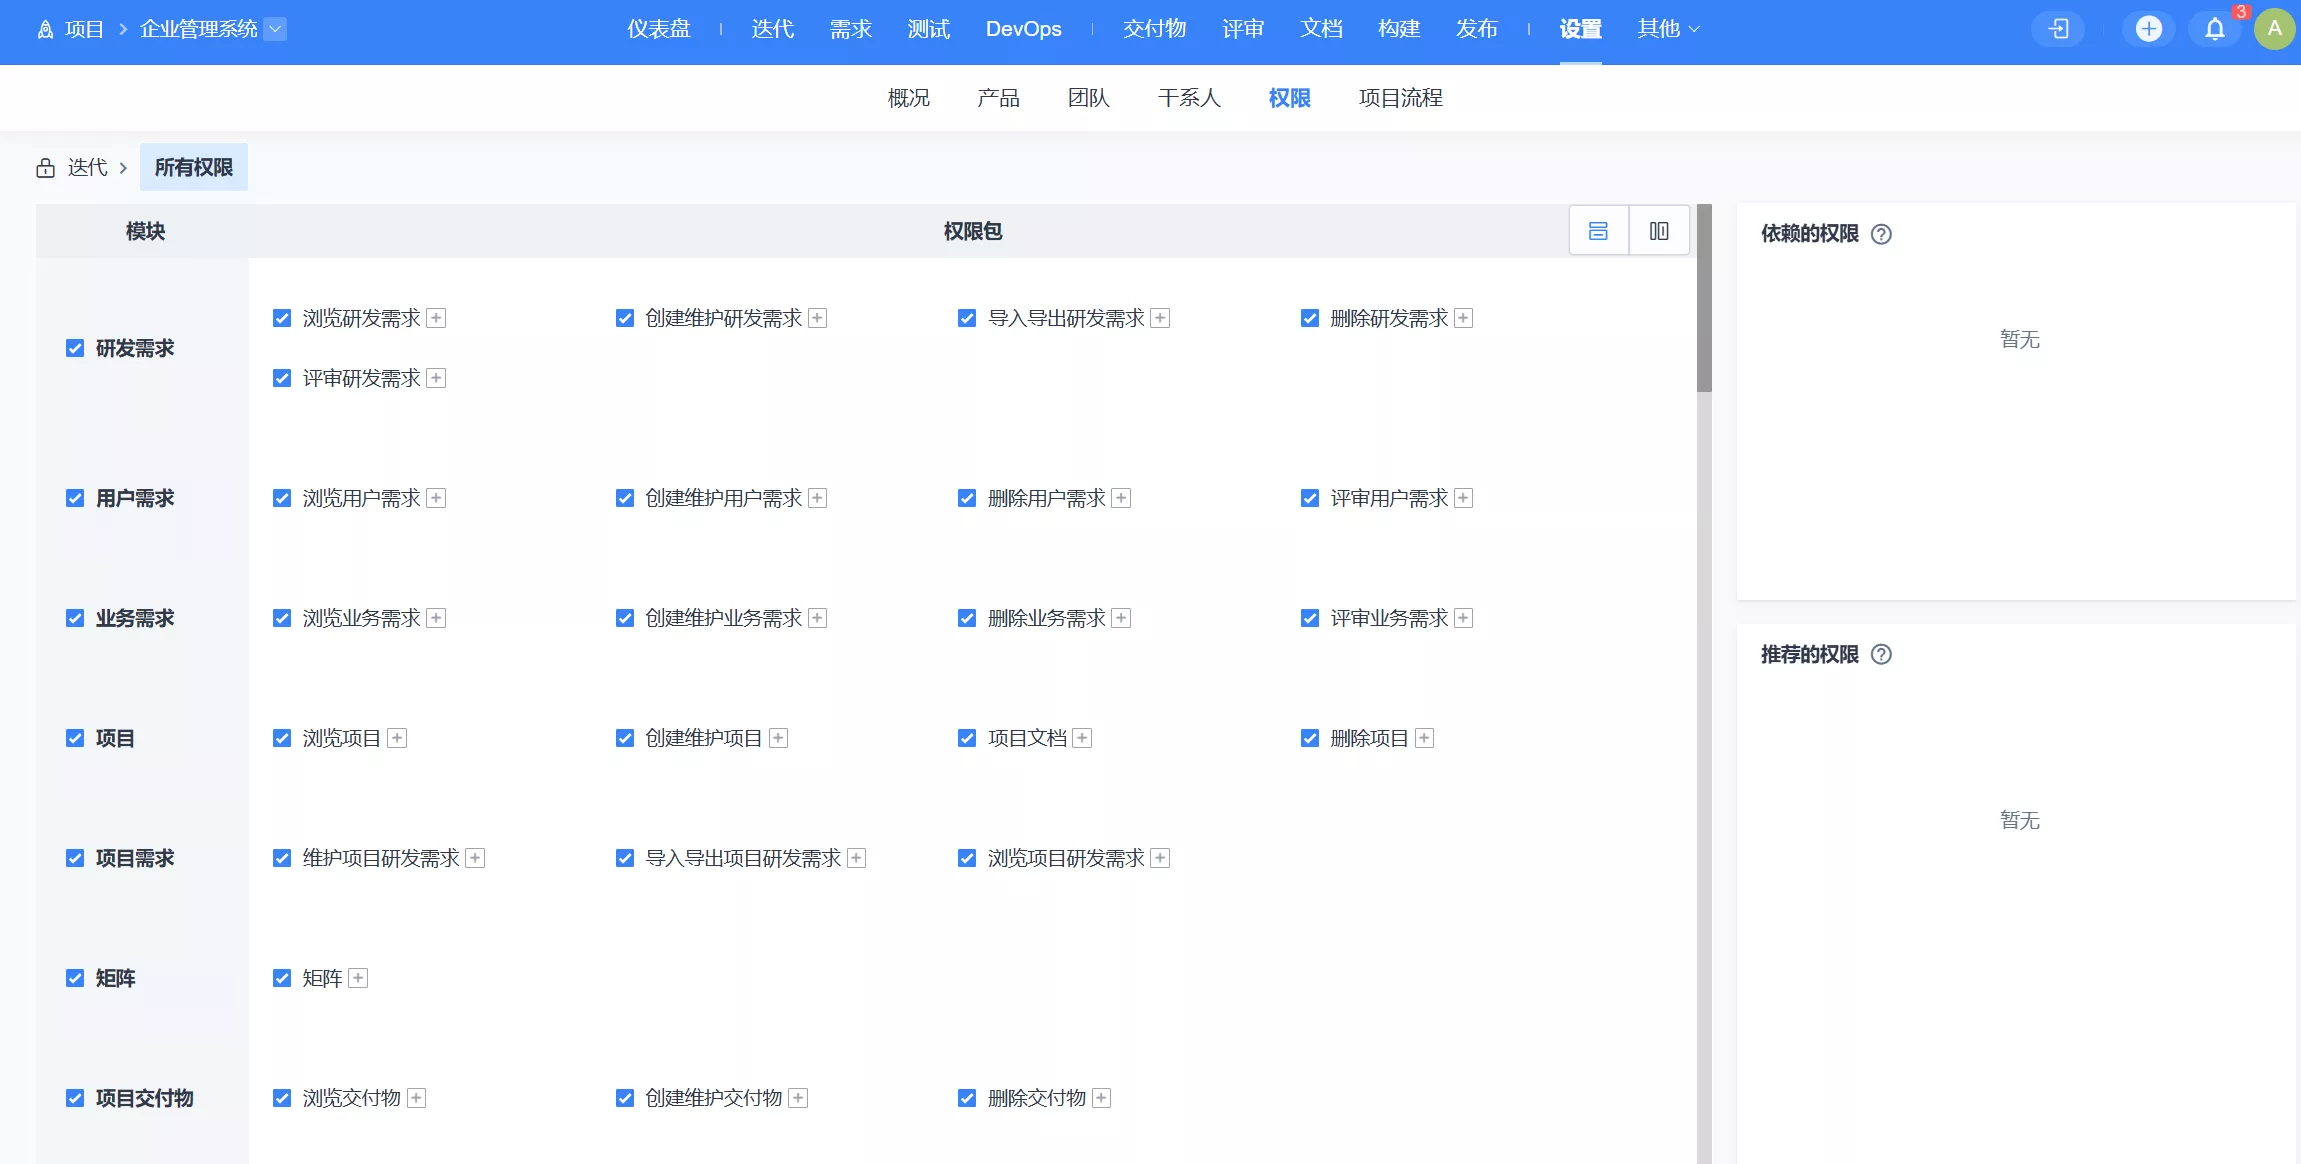This screenshot has height=1164, width=2301.
Task: Expand 浏览研发需求 permission details plus
Action: [436, 318]
